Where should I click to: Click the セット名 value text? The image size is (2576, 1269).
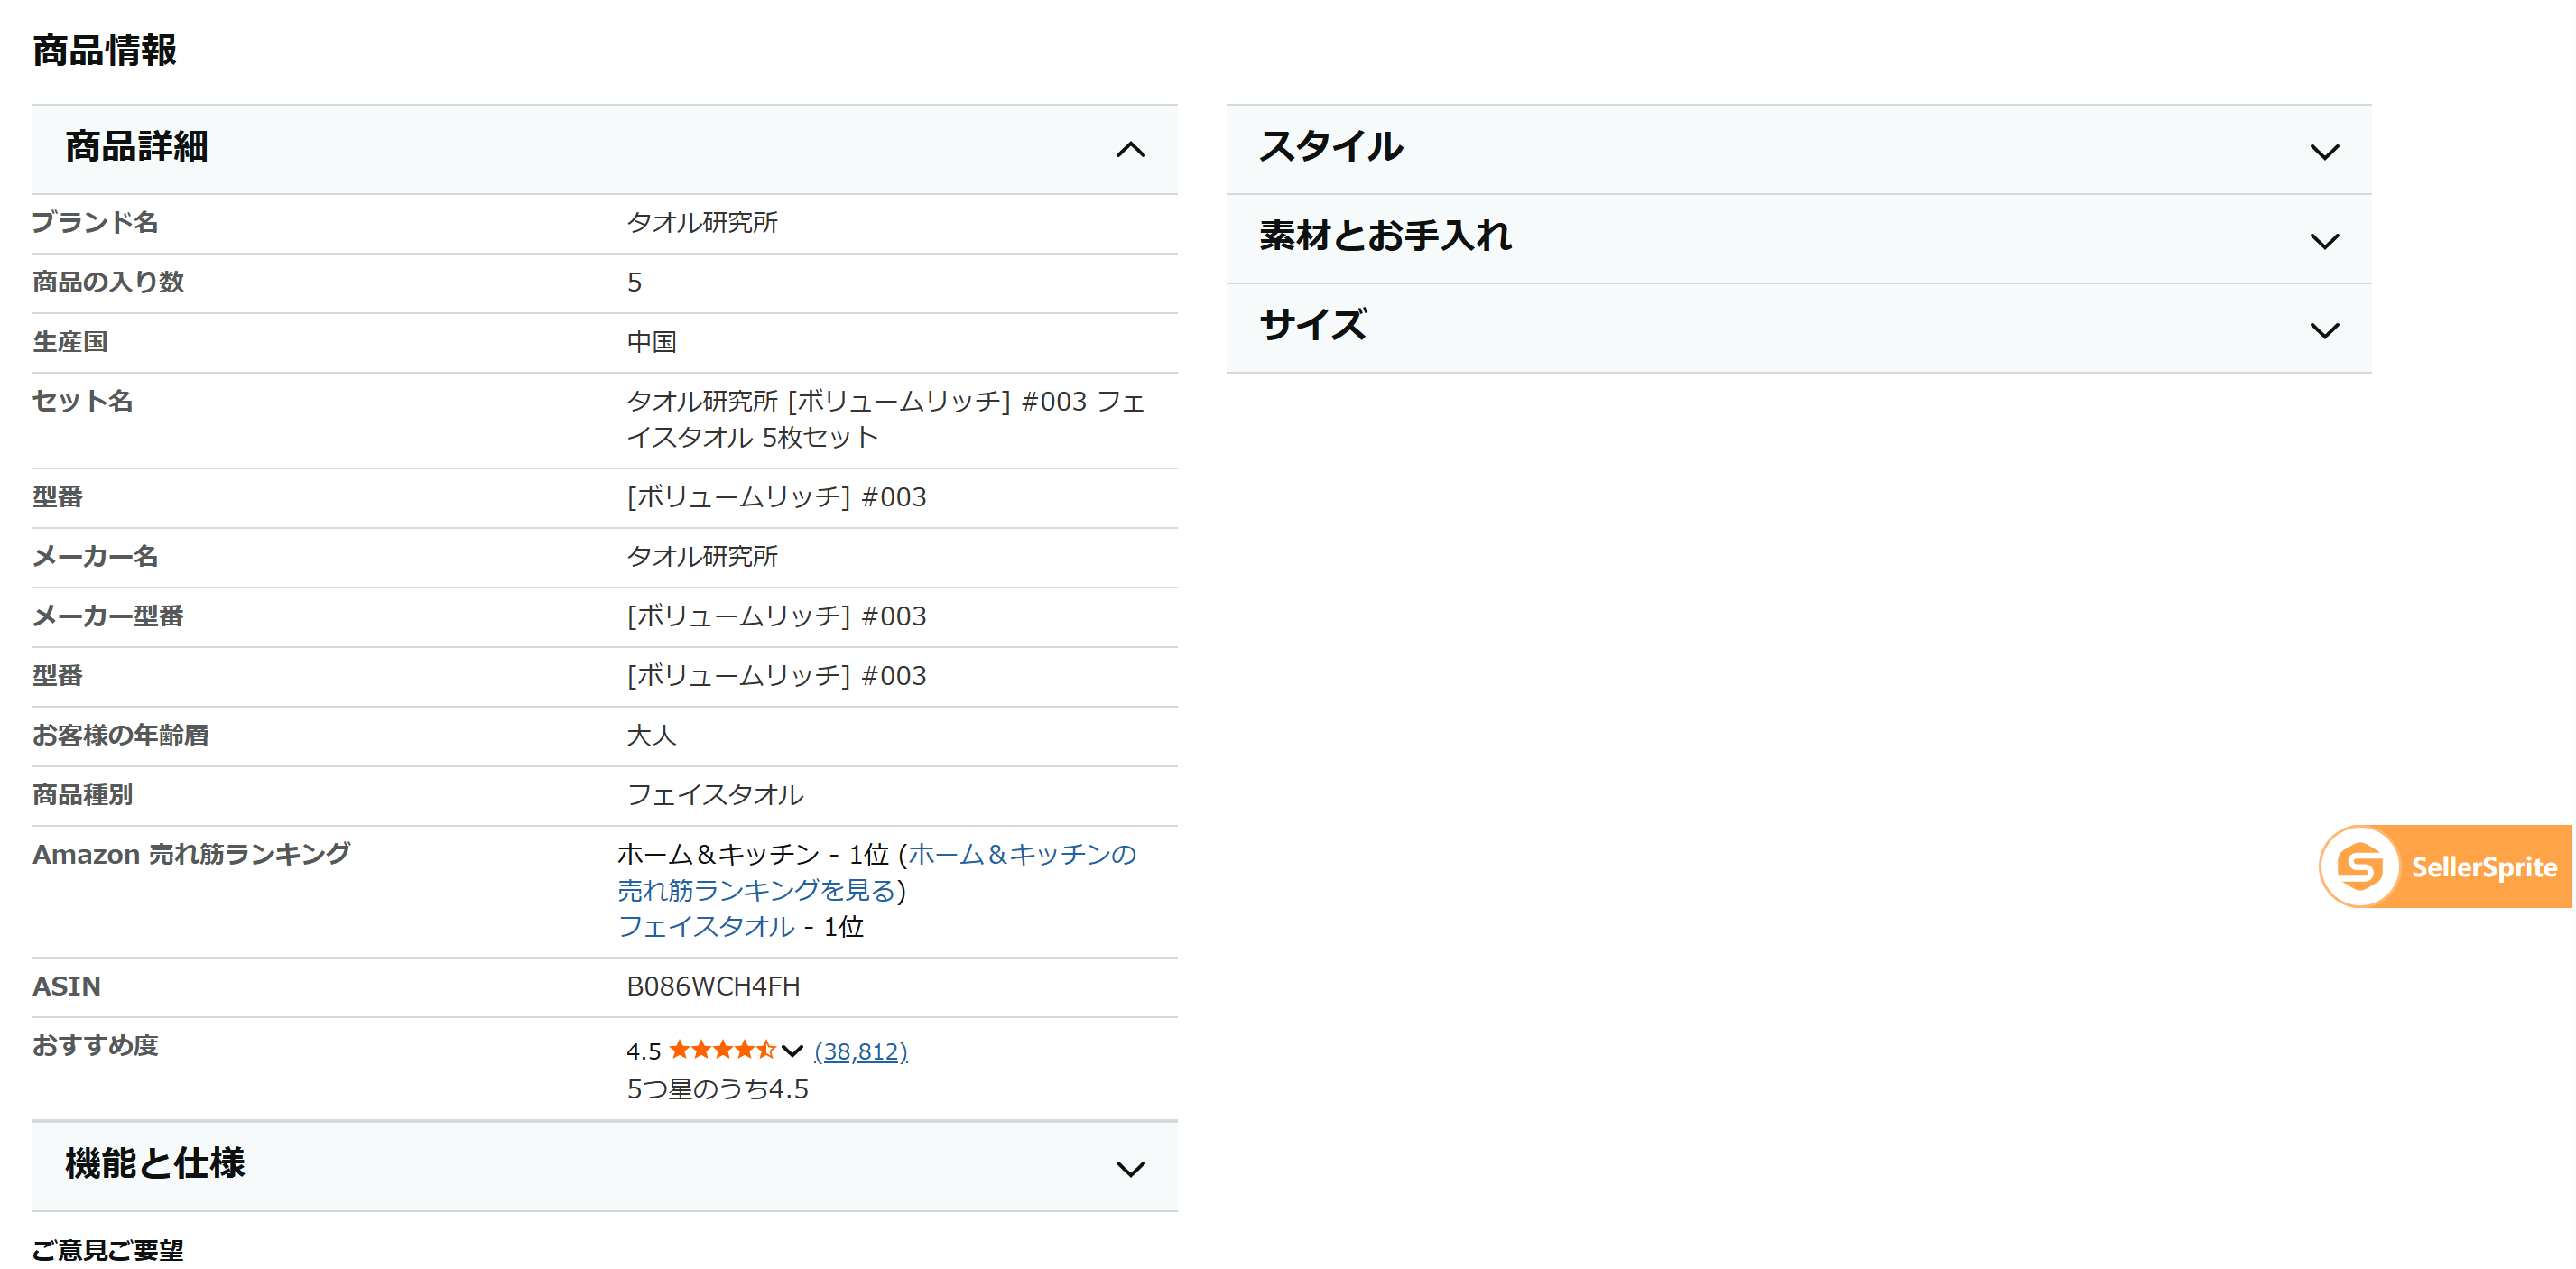tap(885, 419)
